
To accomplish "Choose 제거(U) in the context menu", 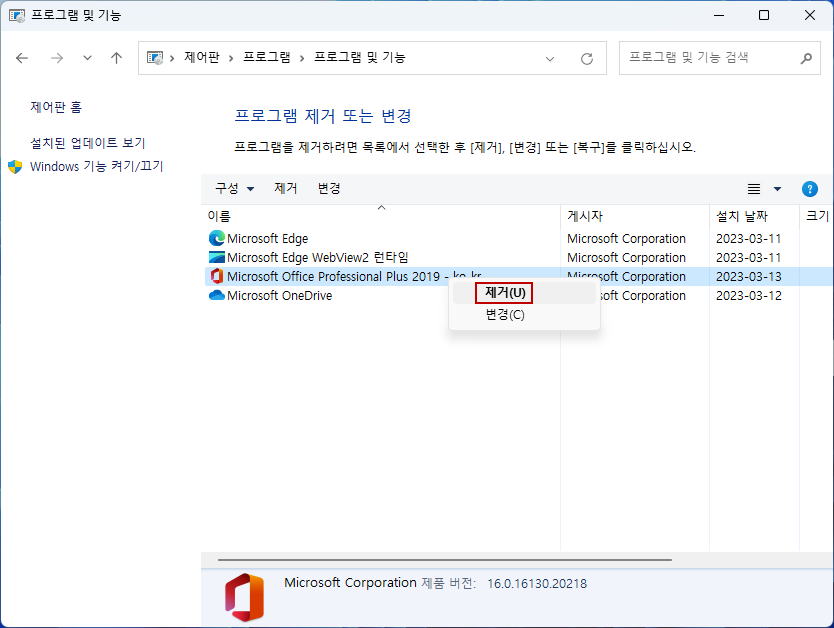I will pos(524,293).
